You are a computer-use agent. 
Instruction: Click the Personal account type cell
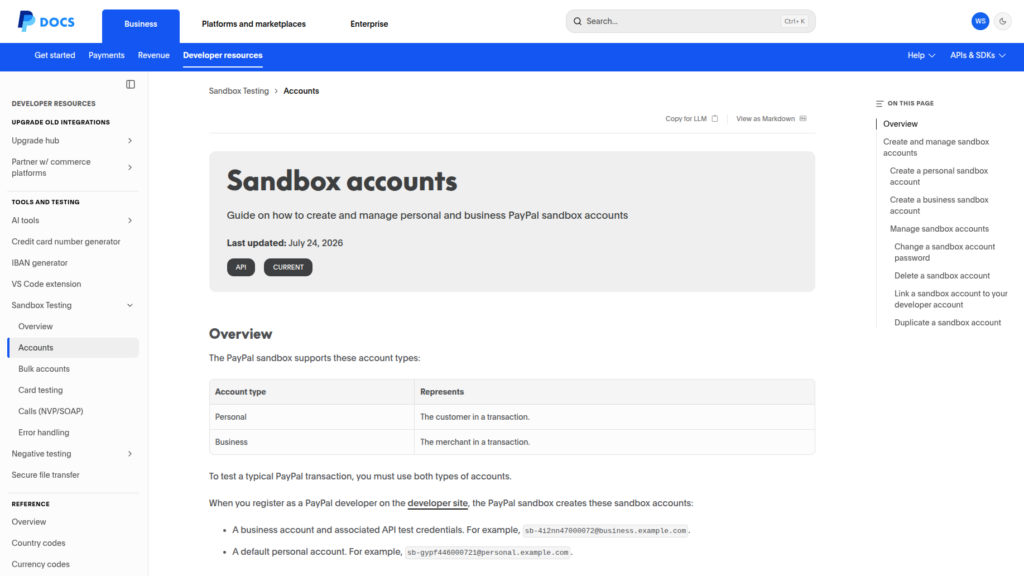coord(312,417)
